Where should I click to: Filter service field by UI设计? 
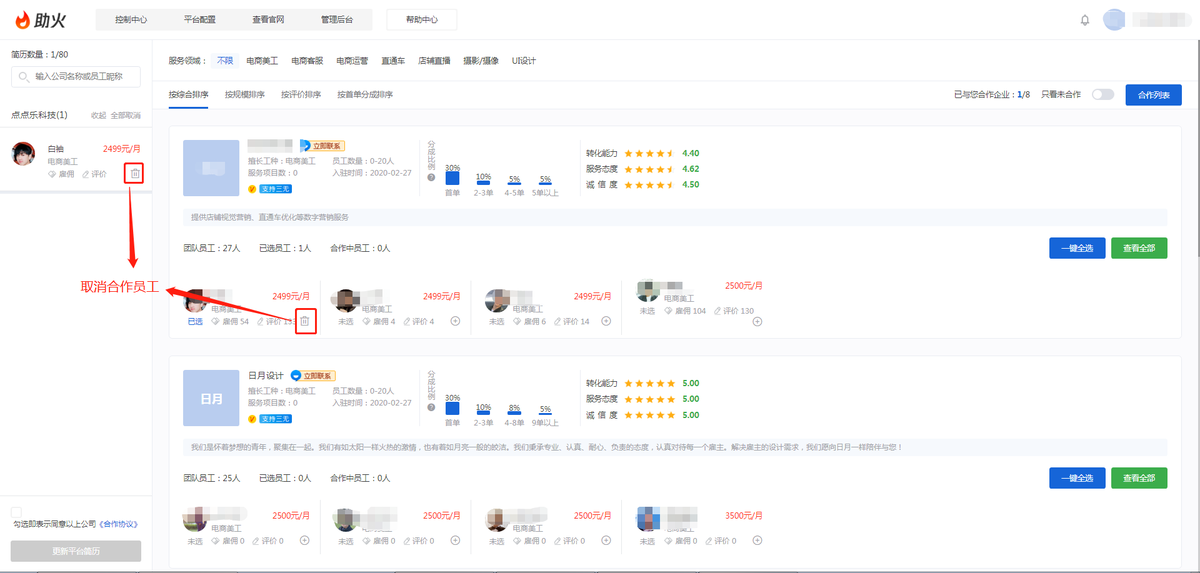pos(524,61)
